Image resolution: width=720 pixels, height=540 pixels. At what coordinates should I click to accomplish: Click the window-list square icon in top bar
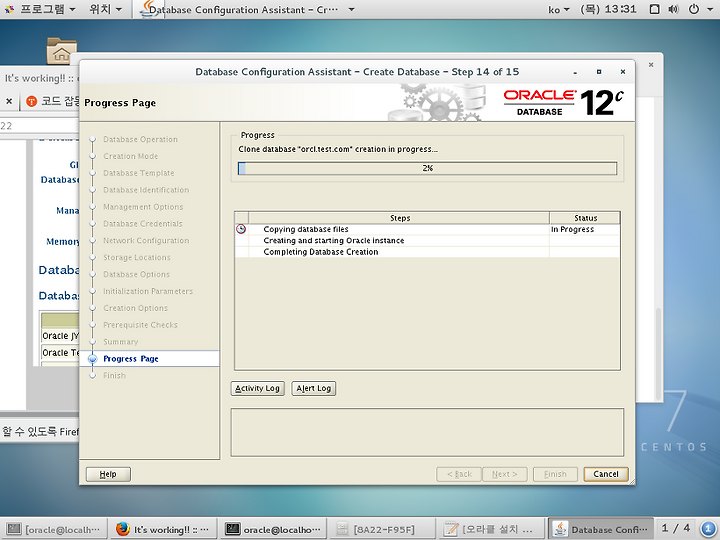point(655,9)
